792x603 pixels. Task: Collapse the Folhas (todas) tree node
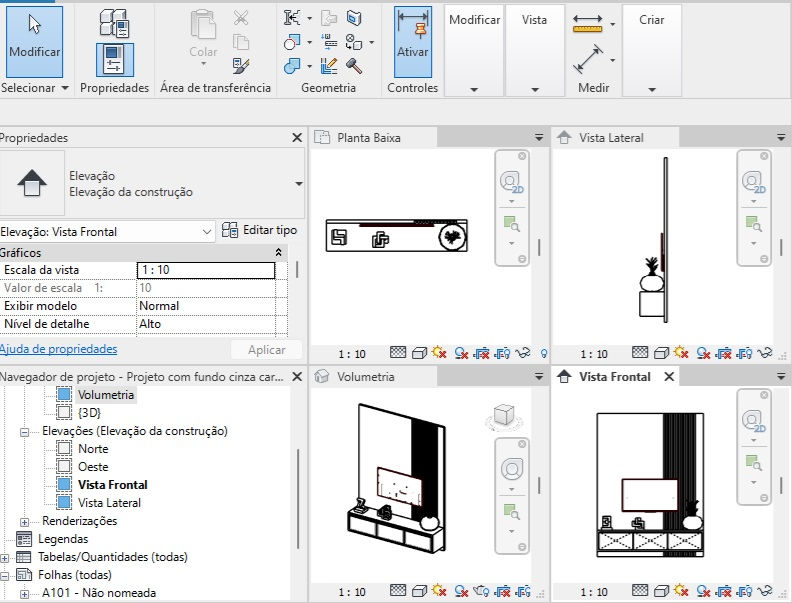(5, 576)
